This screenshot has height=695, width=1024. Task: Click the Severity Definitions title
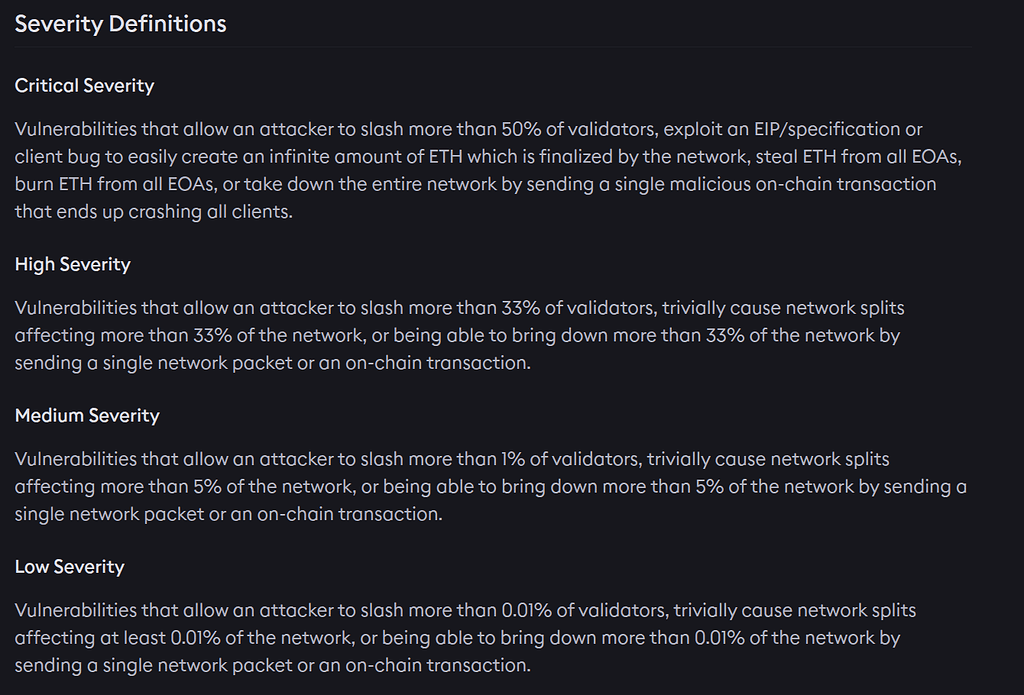120,24
